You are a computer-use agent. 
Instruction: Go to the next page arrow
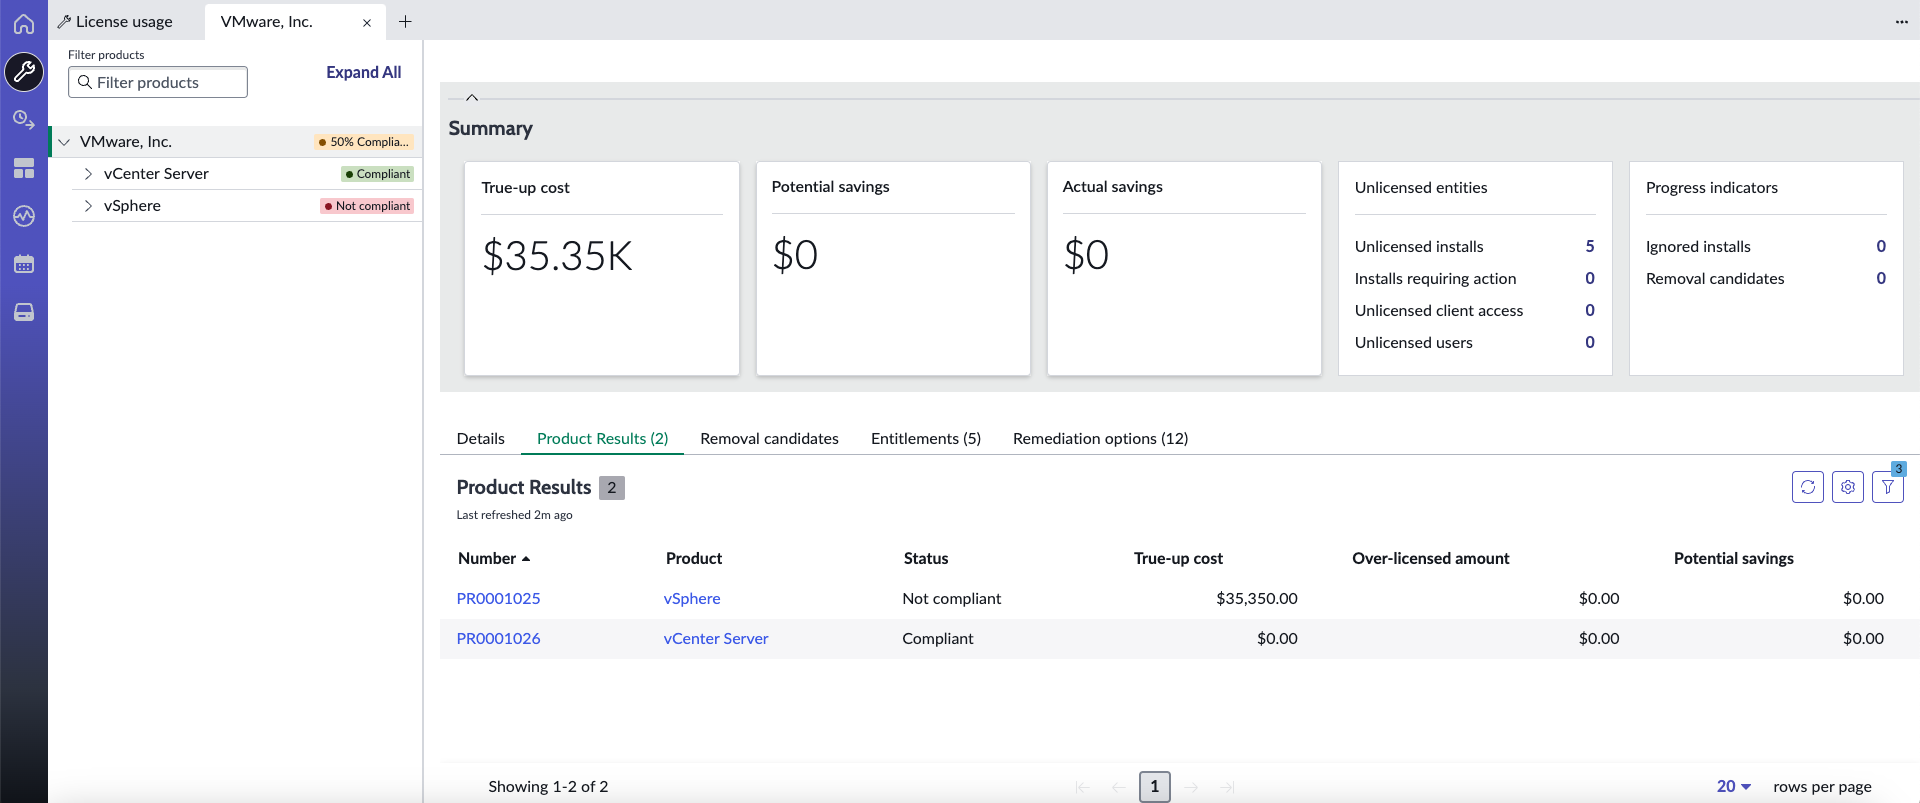coord(1191,787)
